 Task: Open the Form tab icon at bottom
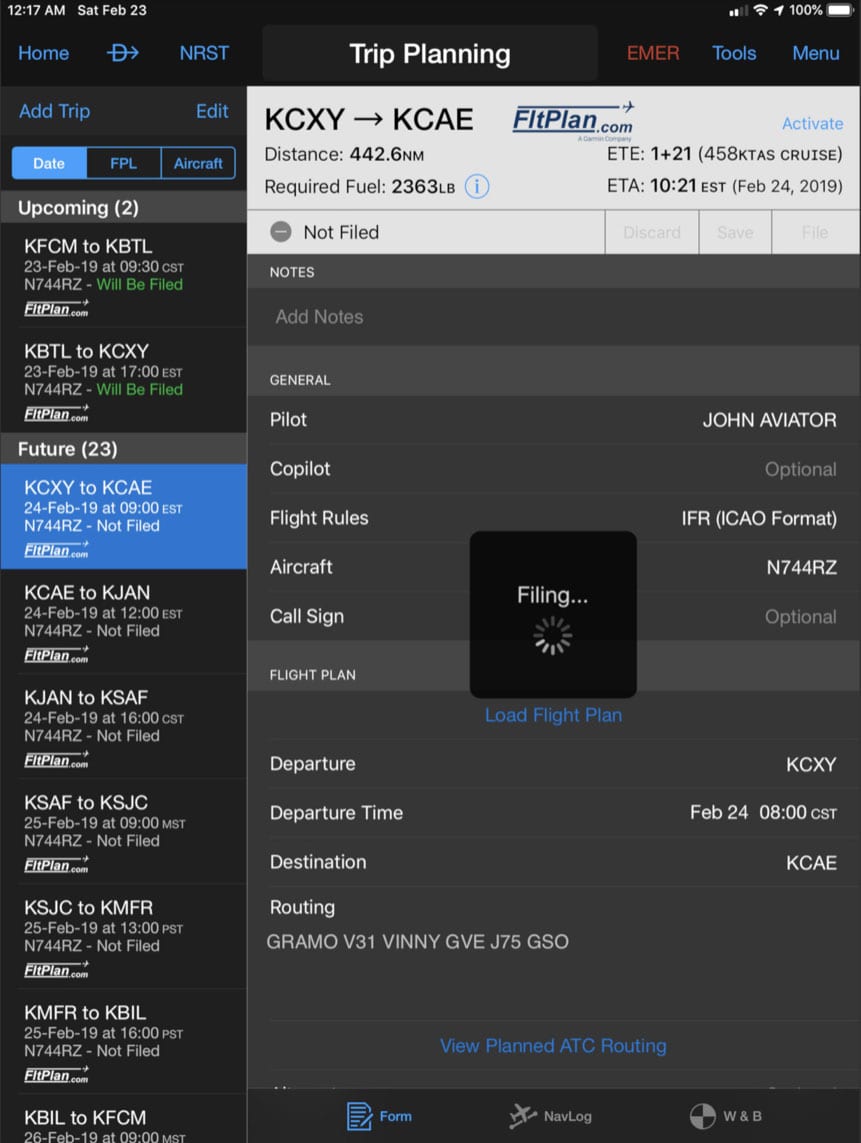359,1116
